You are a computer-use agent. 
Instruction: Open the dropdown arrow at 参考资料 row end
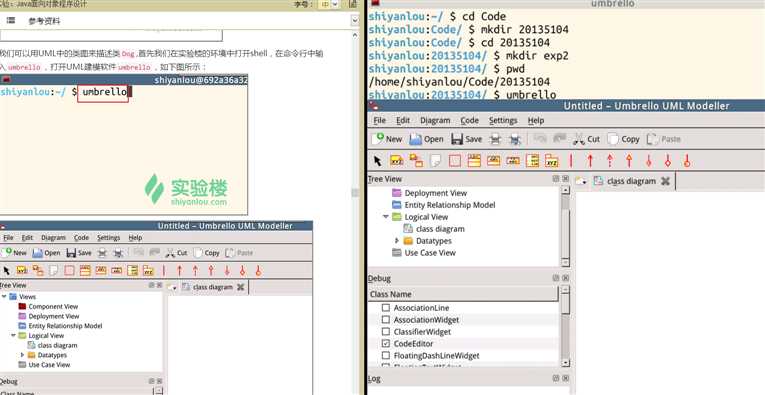pyautogui.click(x=355, y=20)
